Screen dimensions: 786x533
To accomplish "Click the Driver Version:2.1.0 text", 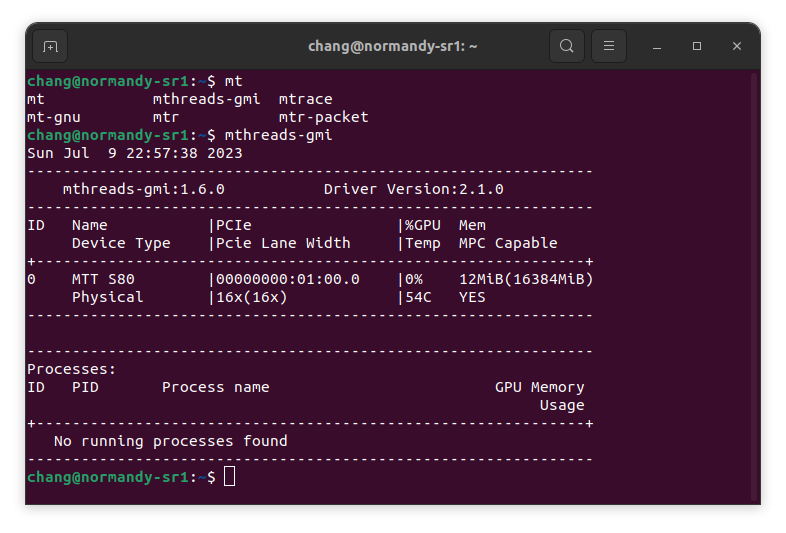I will click(413, 189).
